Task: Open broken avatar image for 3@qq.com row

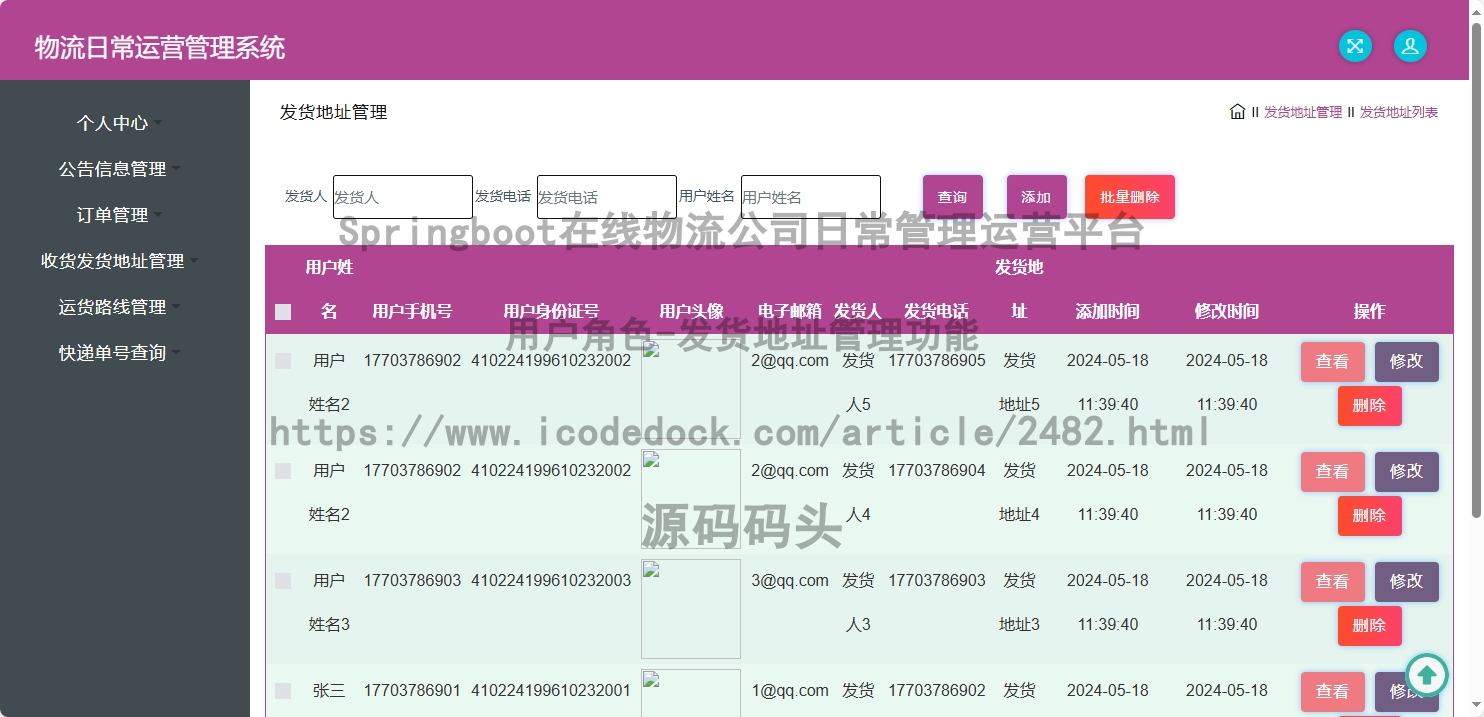Action: pos(691,608)
